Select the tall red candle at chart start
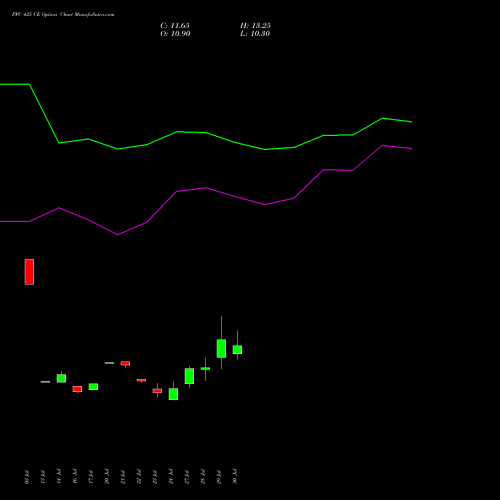 point(29,272)
